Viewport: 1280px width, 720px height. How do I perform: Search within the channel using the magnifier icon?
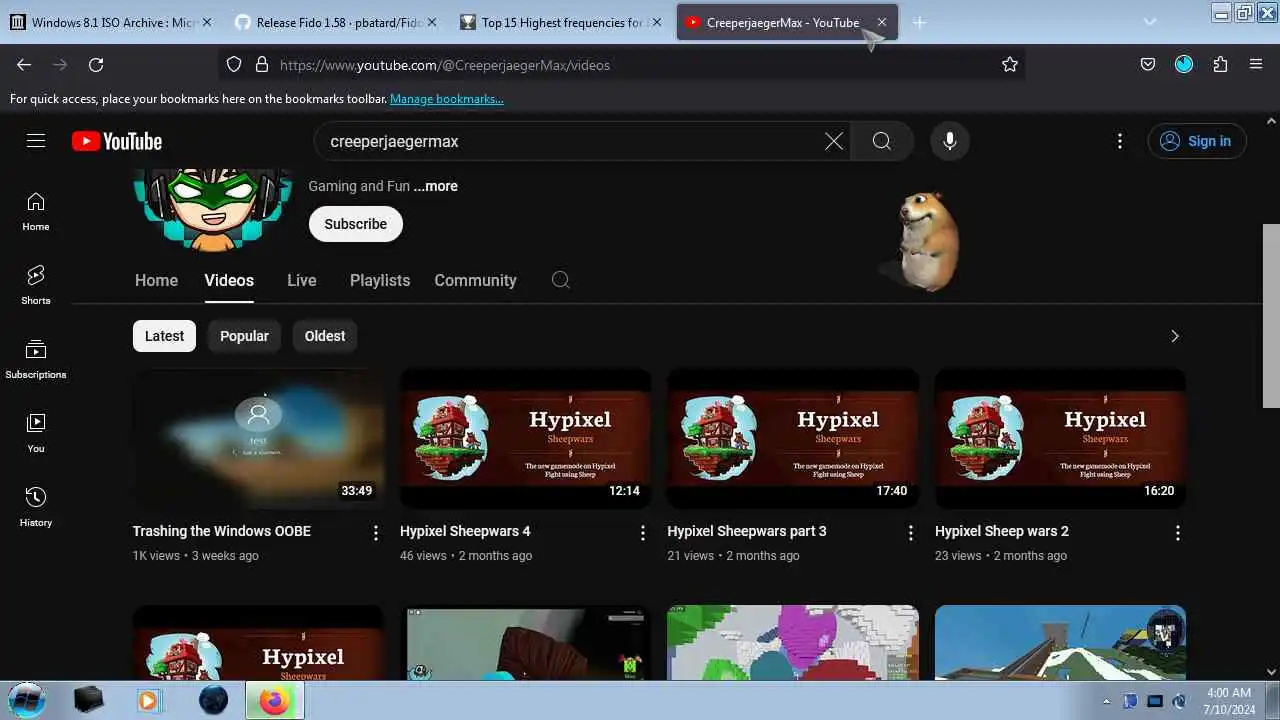(x=561, y=280)
